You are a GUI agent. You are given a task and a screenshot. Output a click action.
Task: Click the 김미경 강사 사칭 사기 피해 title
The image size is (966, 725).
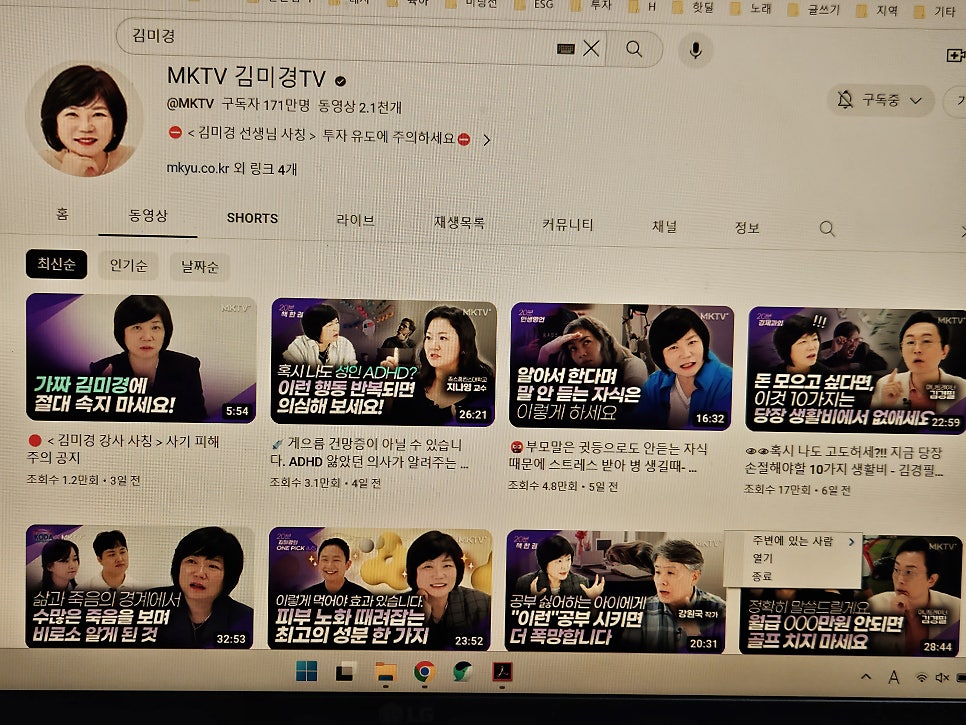coord(123,449)
